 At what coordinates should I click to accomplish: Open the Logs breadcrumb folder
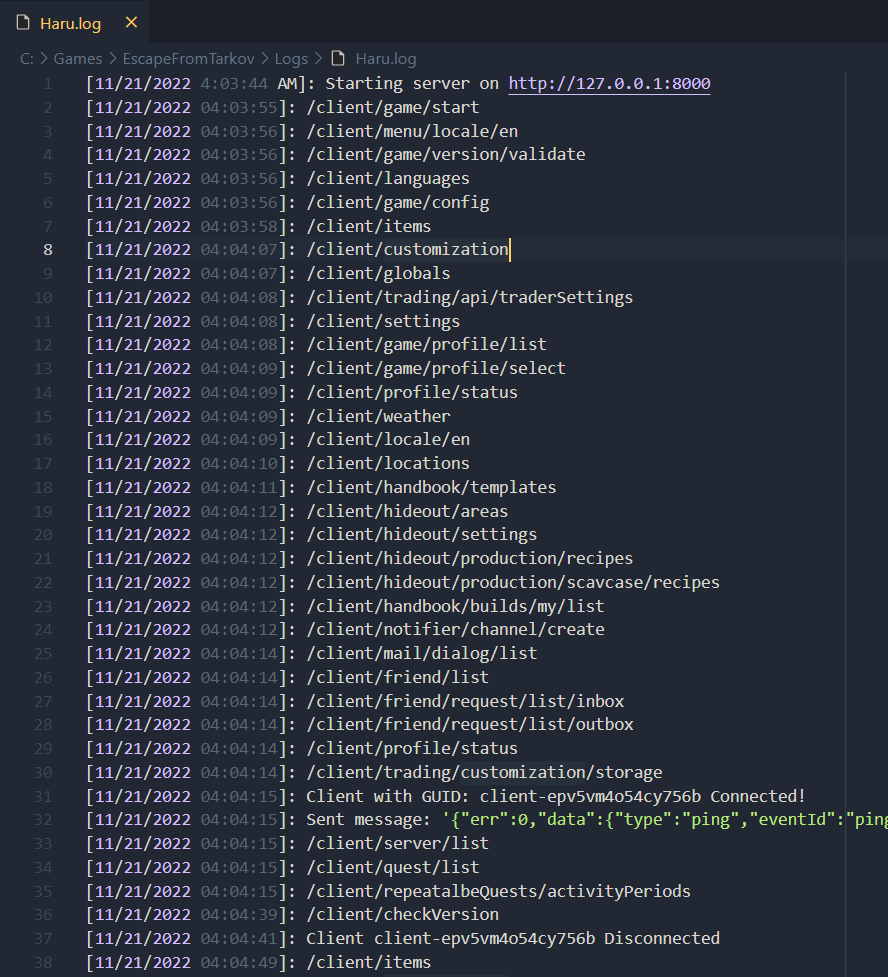(x=291, y=59)
